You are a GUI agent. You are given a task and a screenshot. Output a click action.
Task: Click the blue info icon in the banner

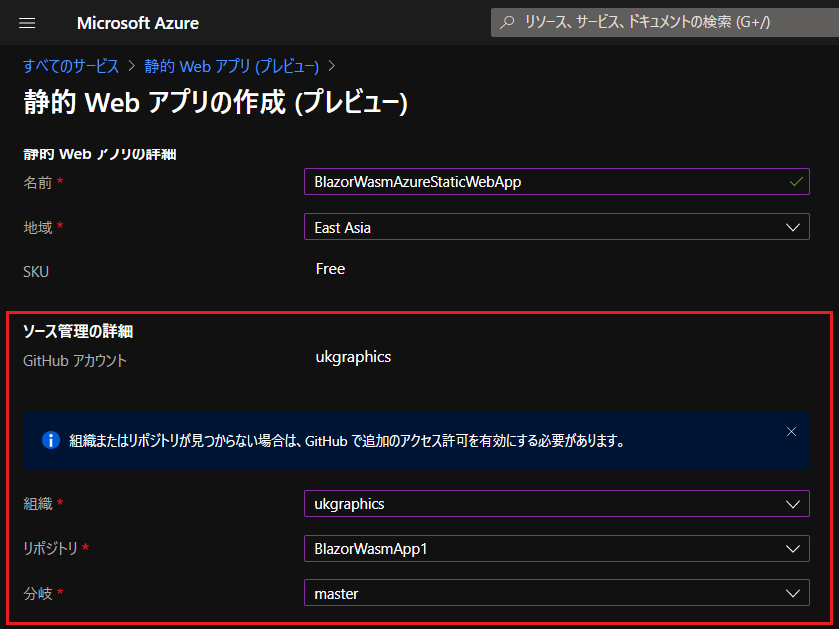point(51,440)
